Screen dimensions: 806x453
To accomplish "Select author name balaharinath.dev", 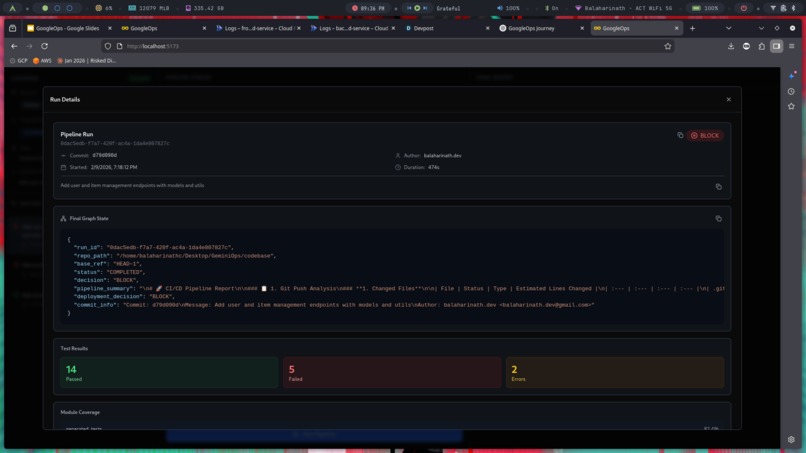I will (x=442, y=155).
